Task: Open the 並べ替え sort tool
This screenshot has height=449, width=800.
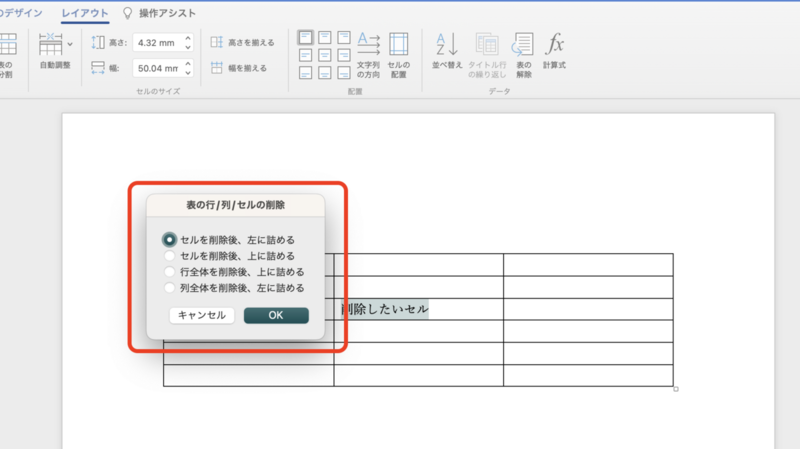Action: [x=447, y=51]
